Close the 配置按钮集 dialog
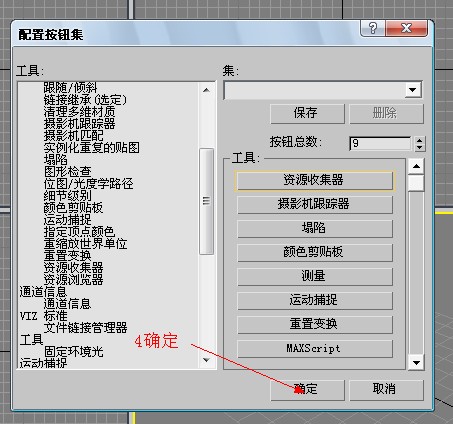Viewport: 453px width, 424px height. pyautogui.click(x=406, y=28)
